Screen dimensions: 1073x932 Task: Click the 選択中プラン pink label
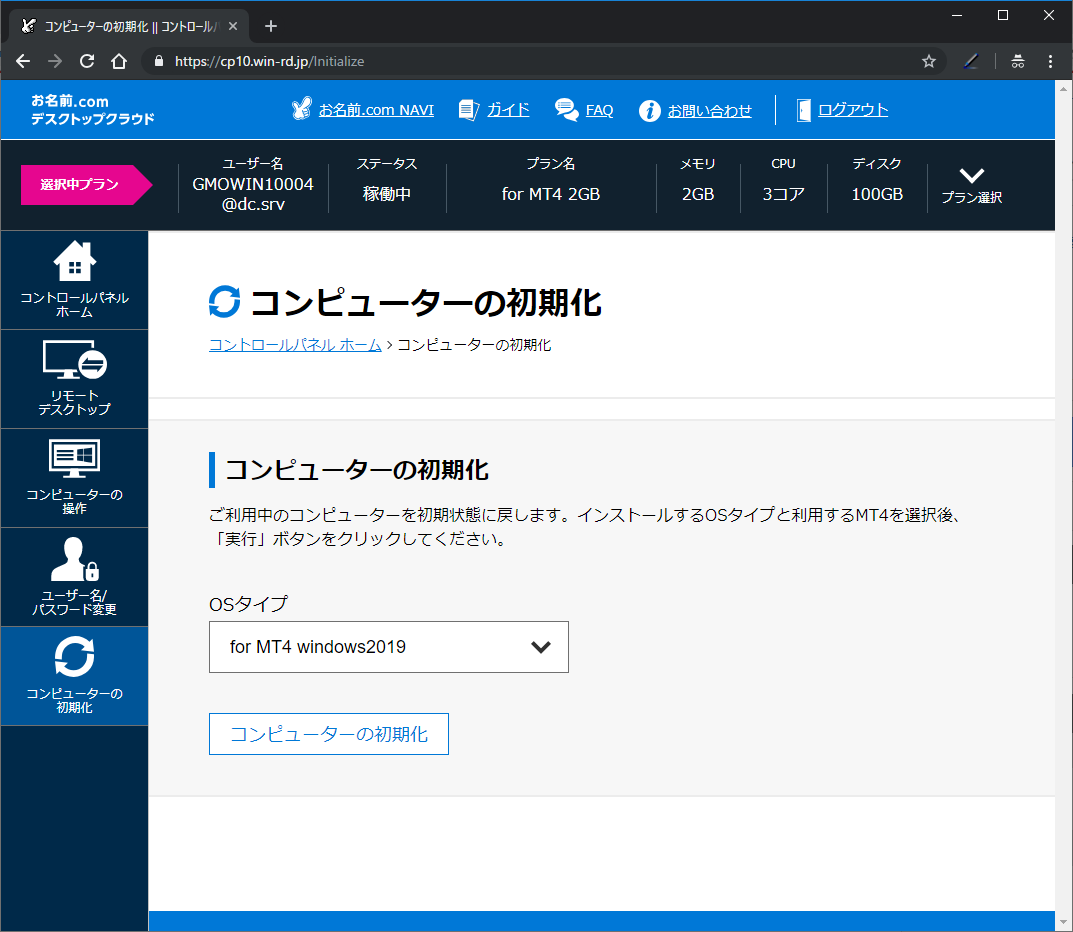pos(86,185)
